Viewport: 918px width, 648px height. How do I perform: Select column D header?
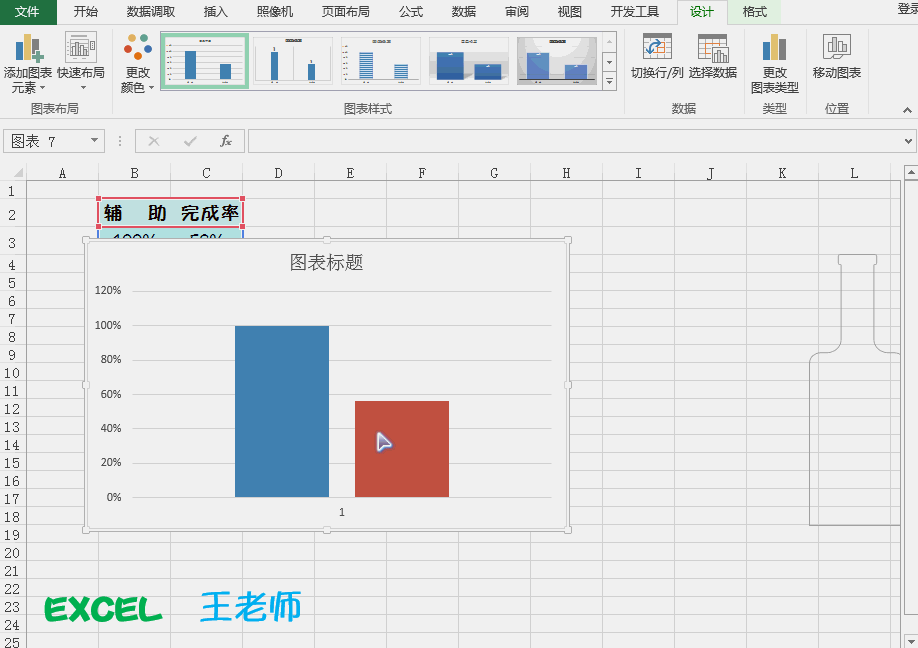[278, 173]
